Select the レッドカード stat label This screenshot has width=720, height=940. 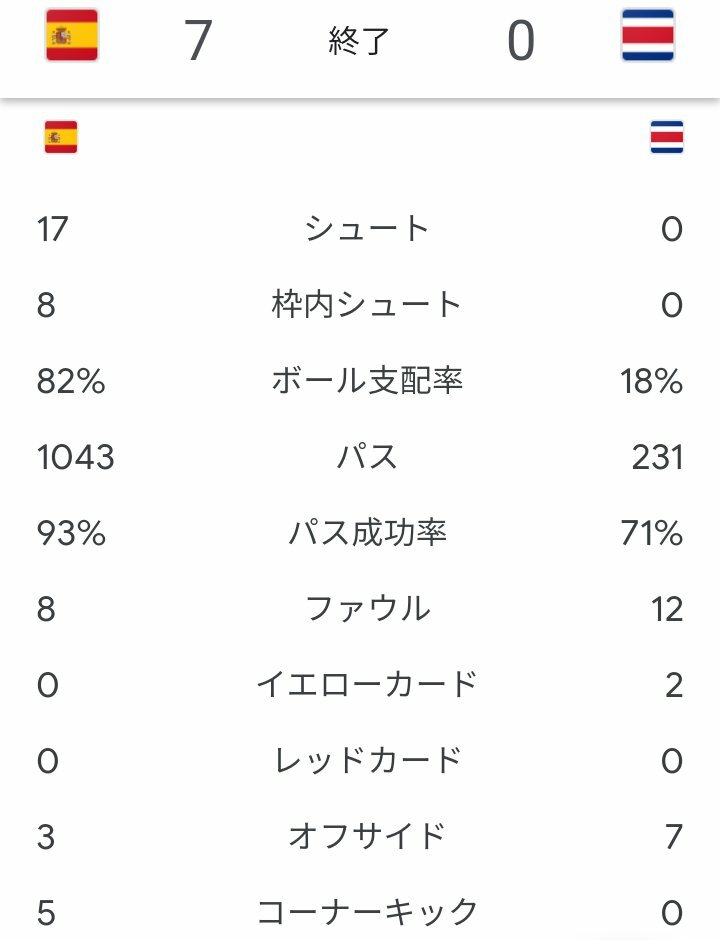coord(367,761)
